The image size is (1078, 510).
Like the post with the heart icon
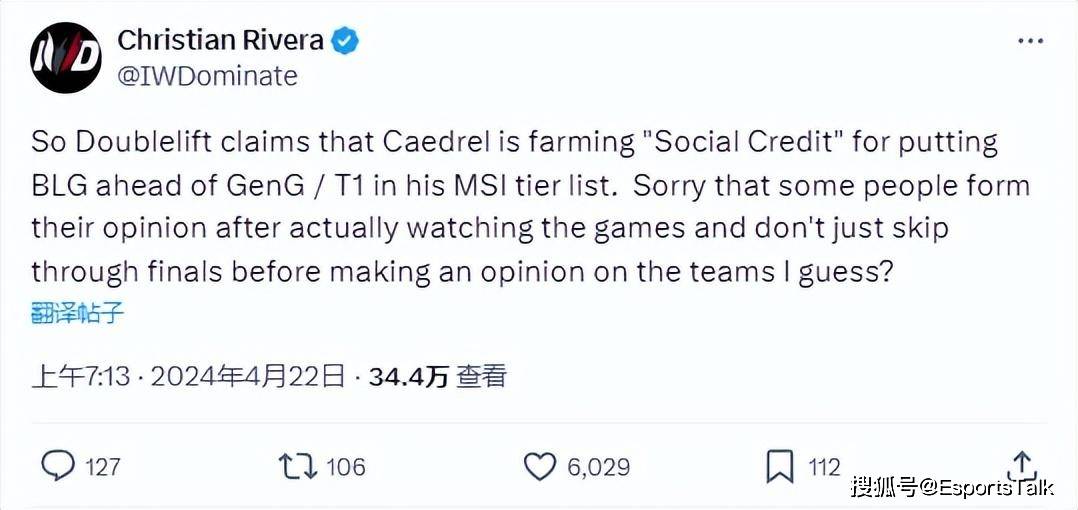[540, 465]
